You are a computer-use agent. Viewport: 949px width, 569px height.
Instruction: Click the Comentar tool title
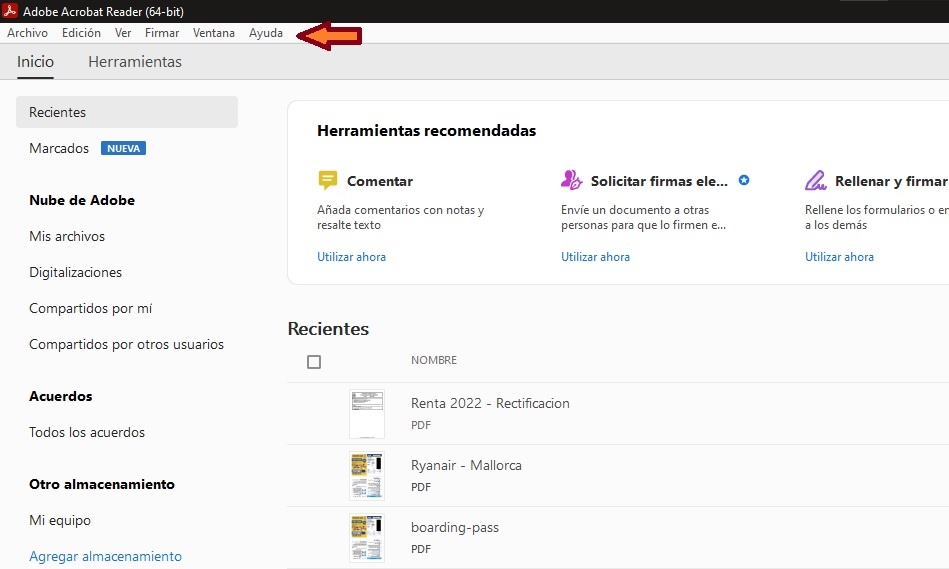coord(379,181)
